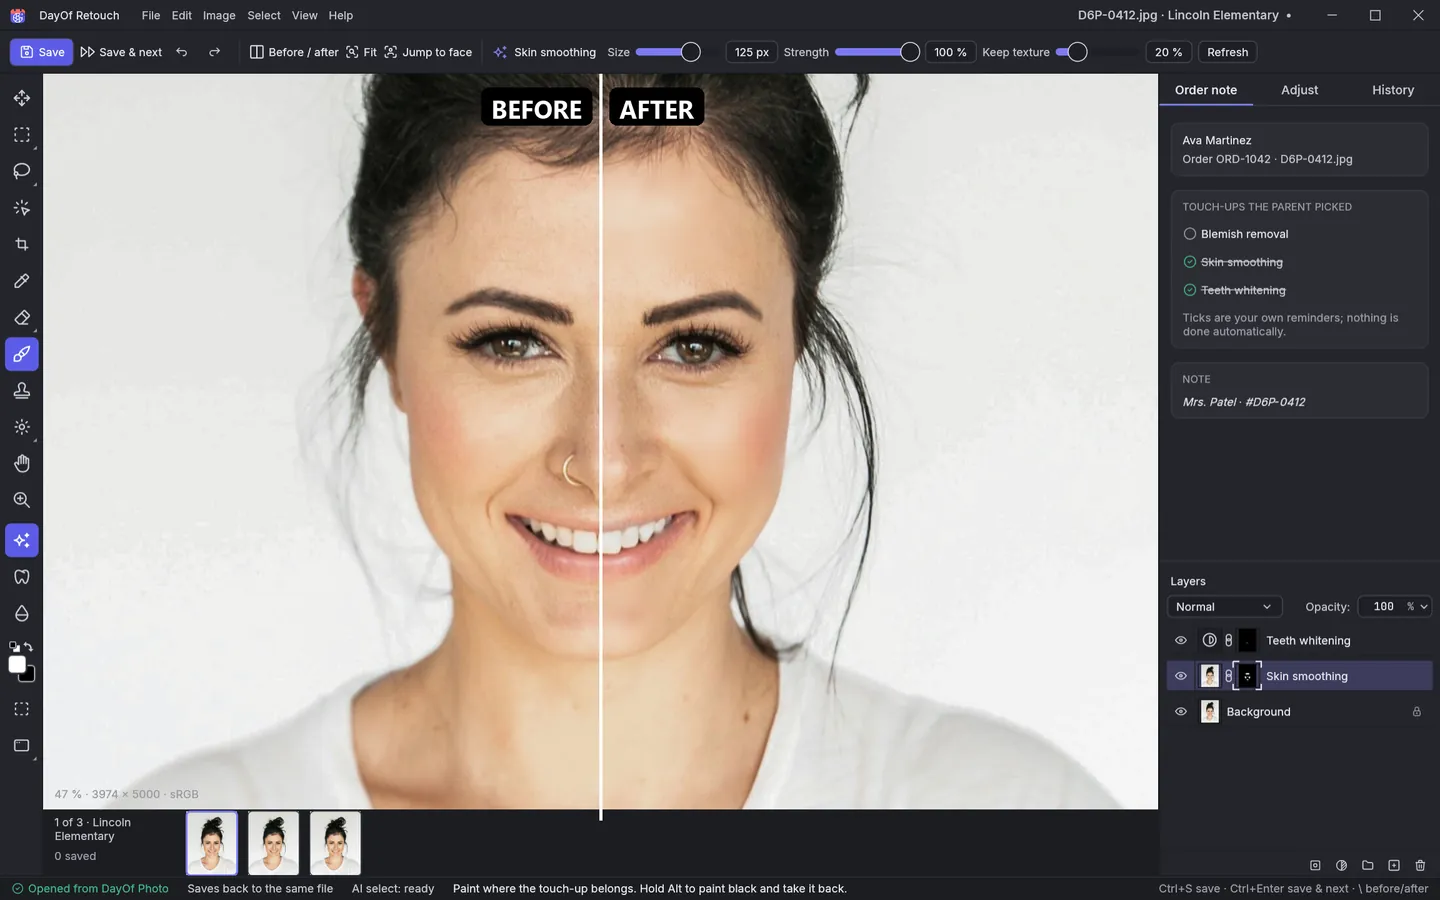Select the Clone stamp tool
Image resolution: width=1440 pixels, height=900 pixels.
(22, 391)
